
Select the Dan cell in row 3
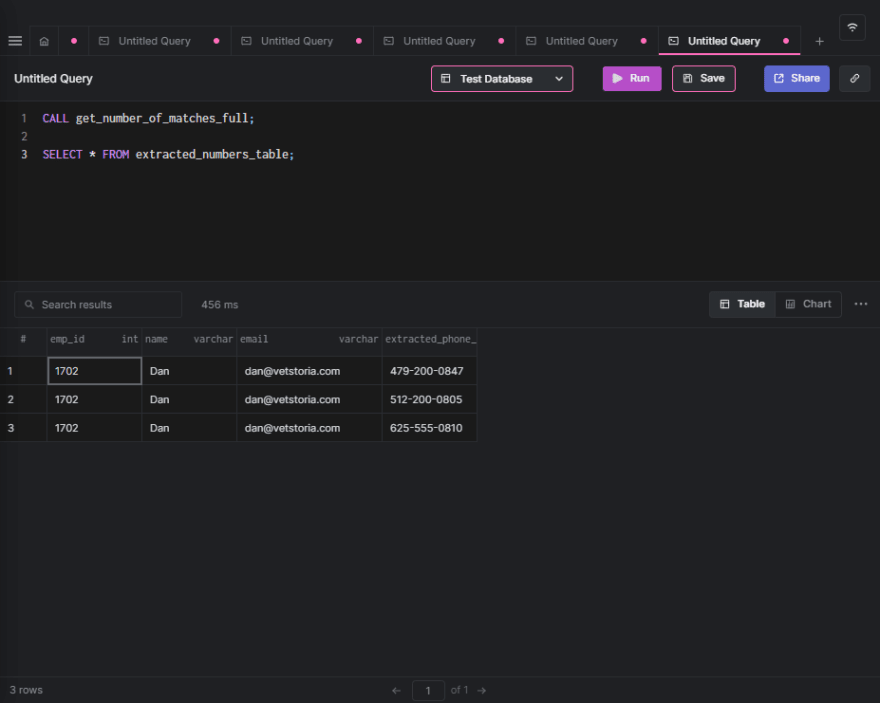(x=189, y=428)
